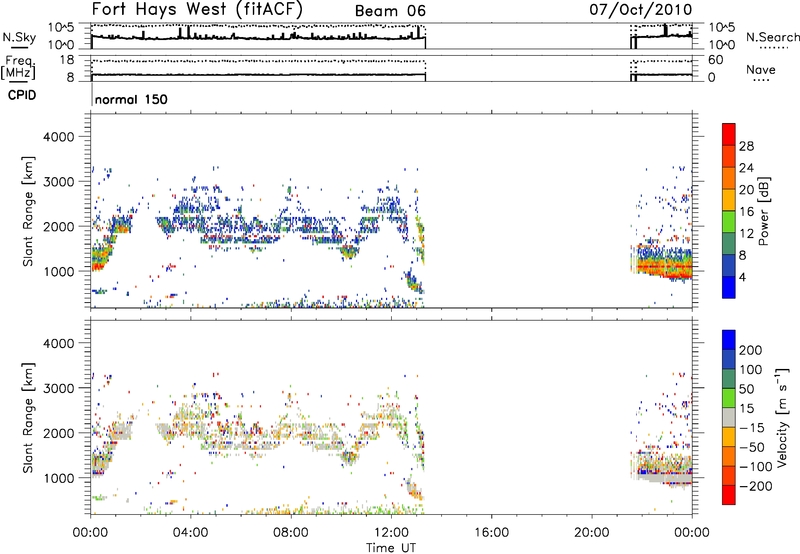This screenshot has width=800, height=554.
Task: Click the "−50" Velocity colorbar value
Action: point(750,447)
